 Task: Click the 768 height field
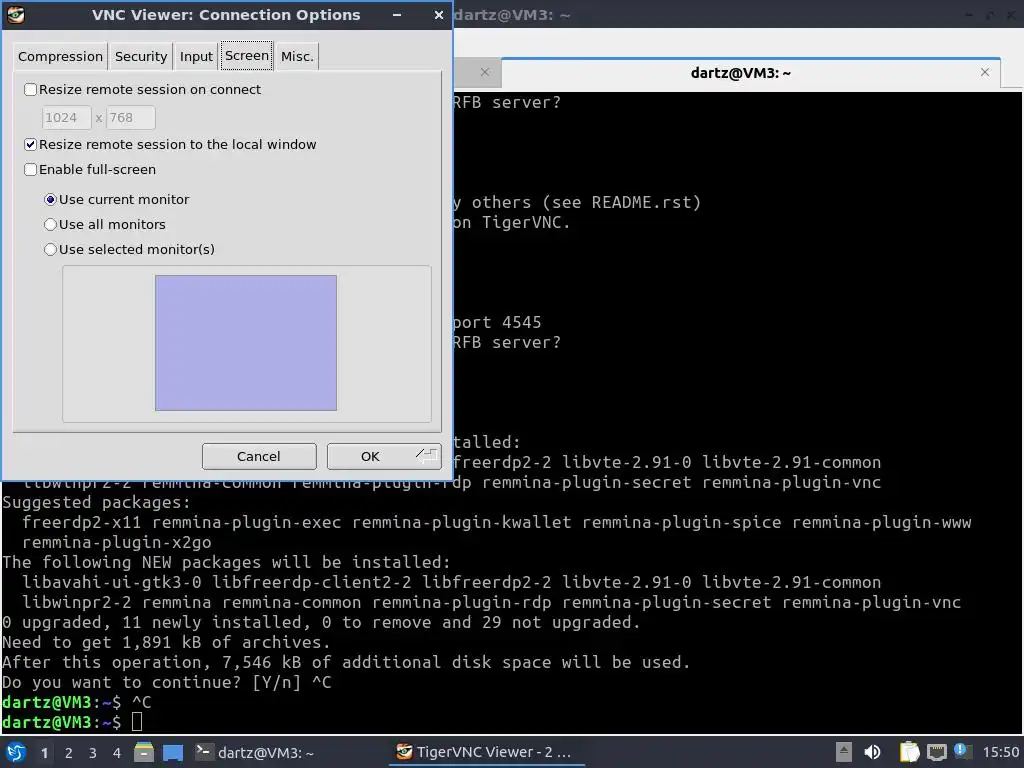point(131,118)
